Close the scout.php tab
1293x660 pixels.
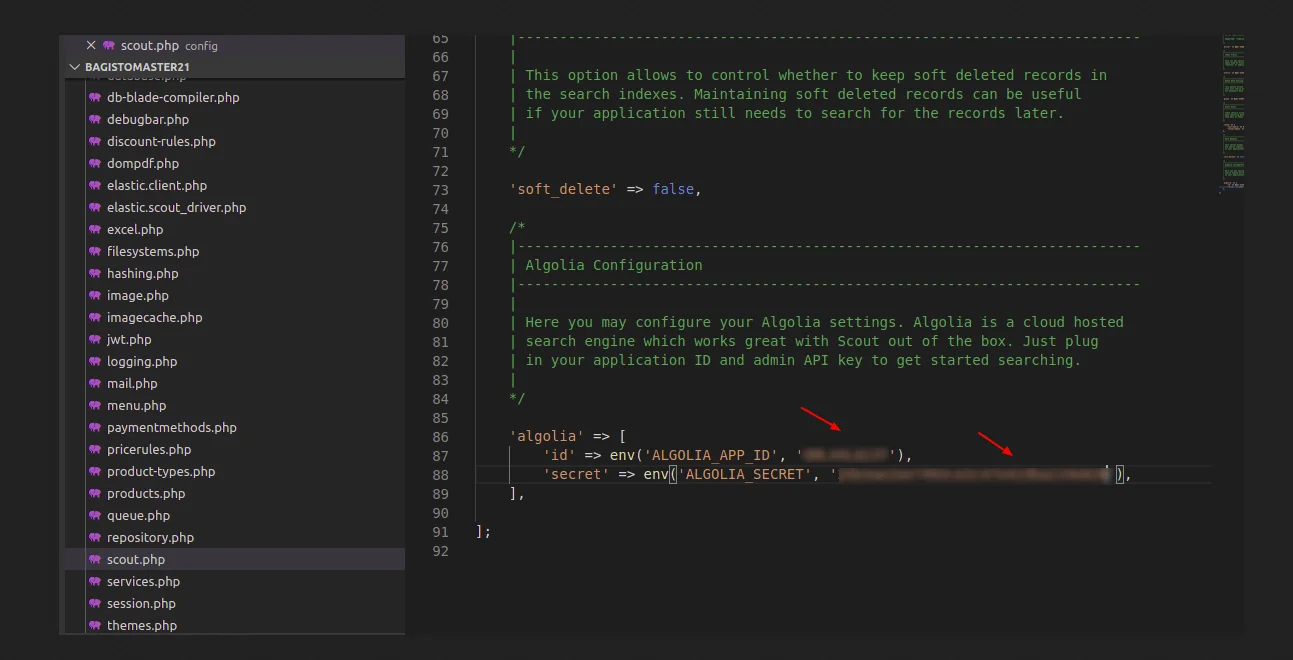(89, 45)
